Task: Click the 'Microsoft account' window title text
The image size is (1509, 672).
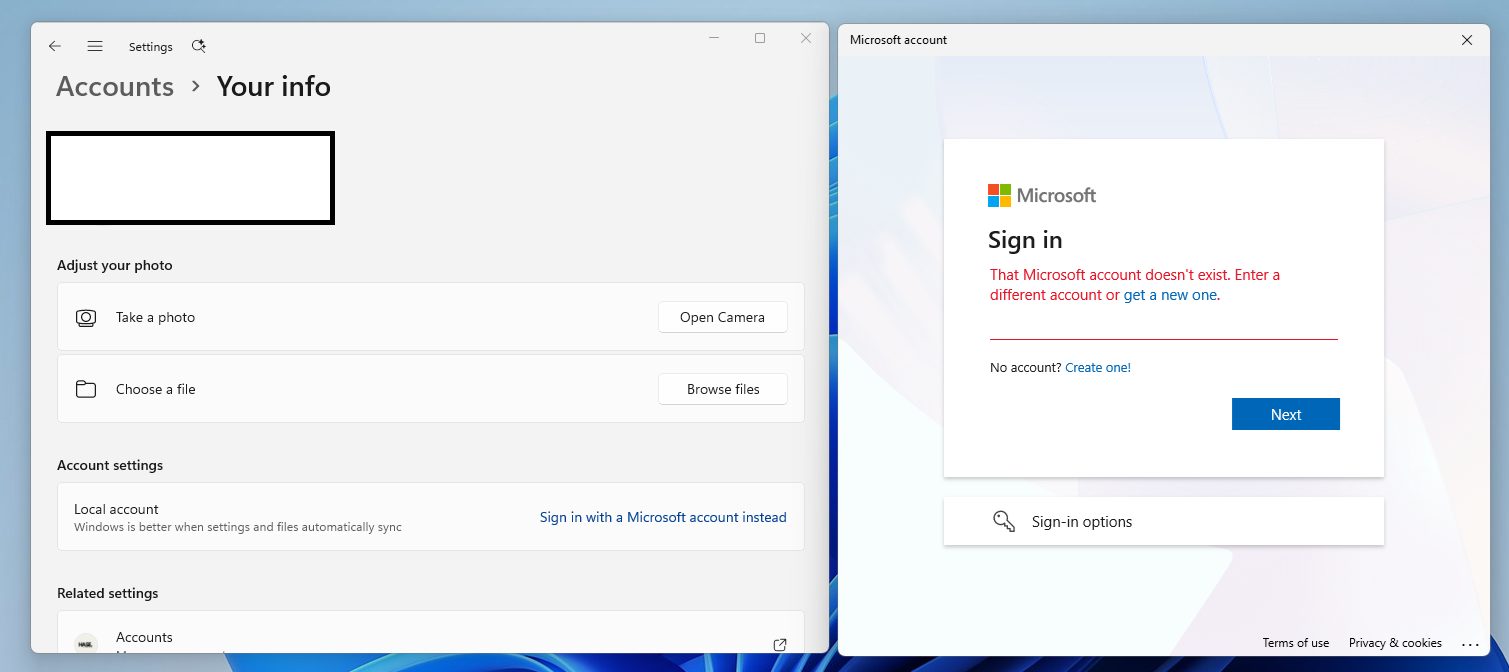Action: pos(898,40)
